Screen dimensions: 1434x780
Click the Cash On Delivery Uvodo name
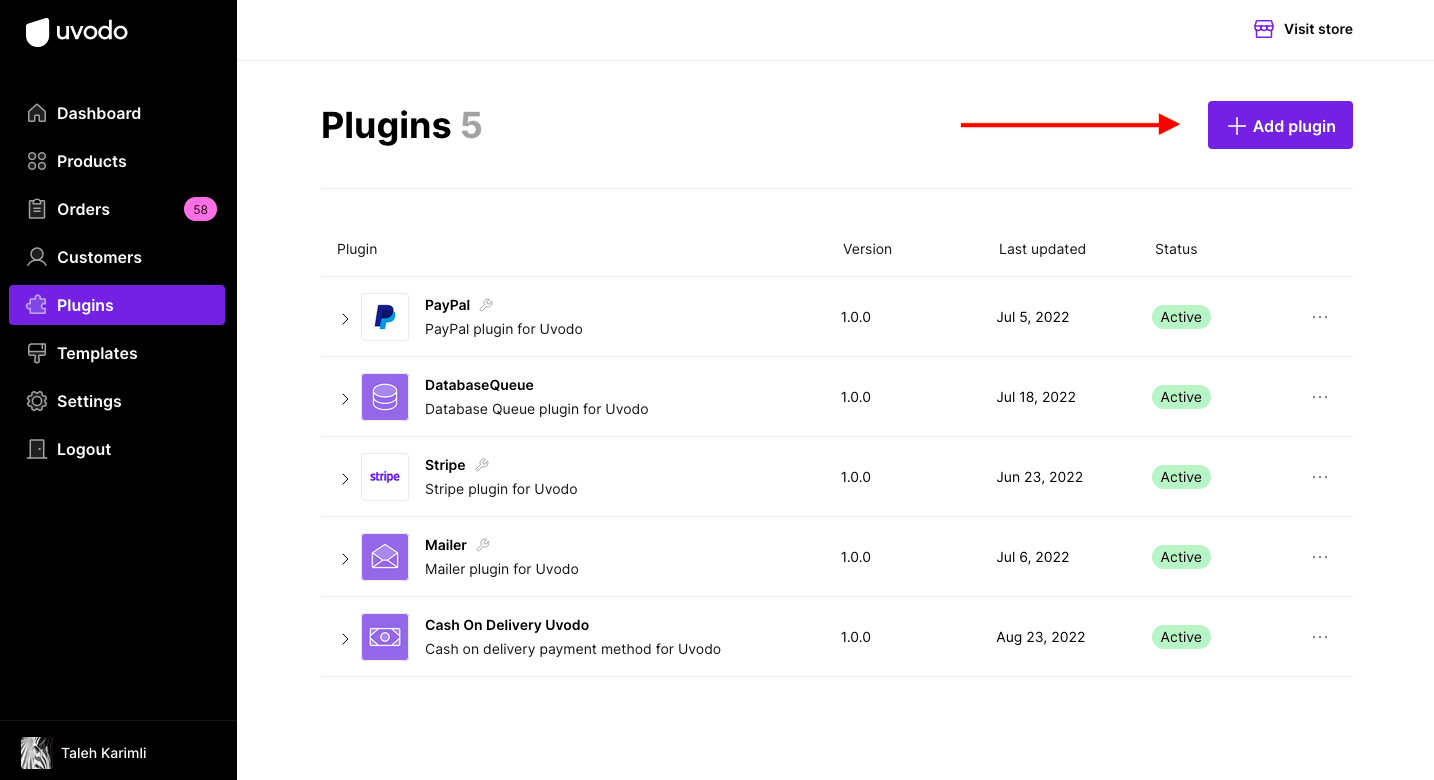[x=507, y=625]
